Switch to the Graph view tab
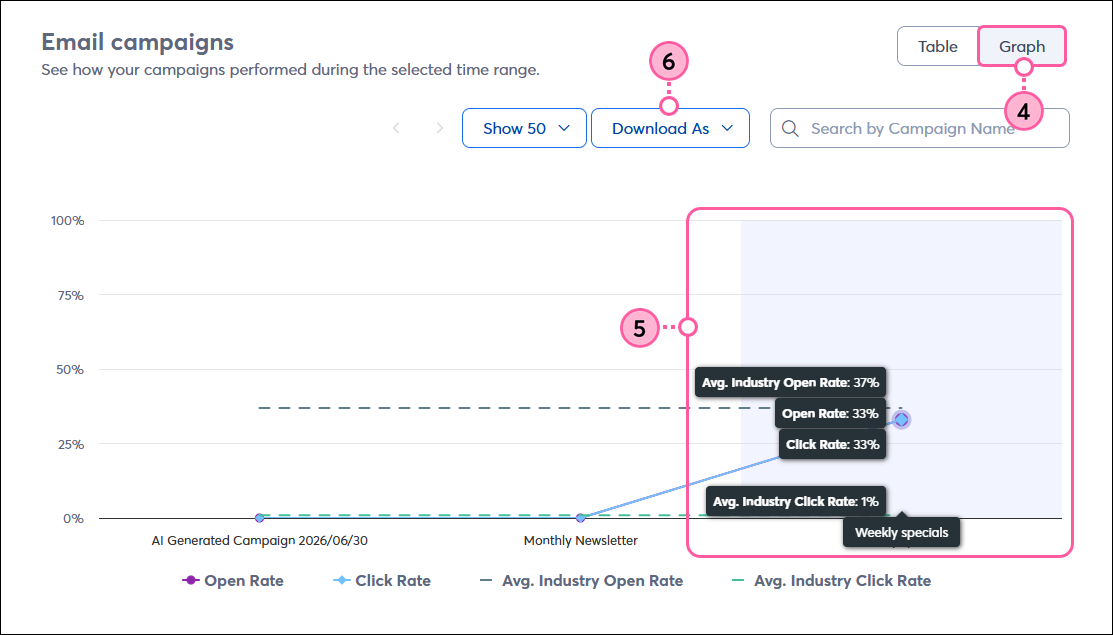 [1022, 46]
